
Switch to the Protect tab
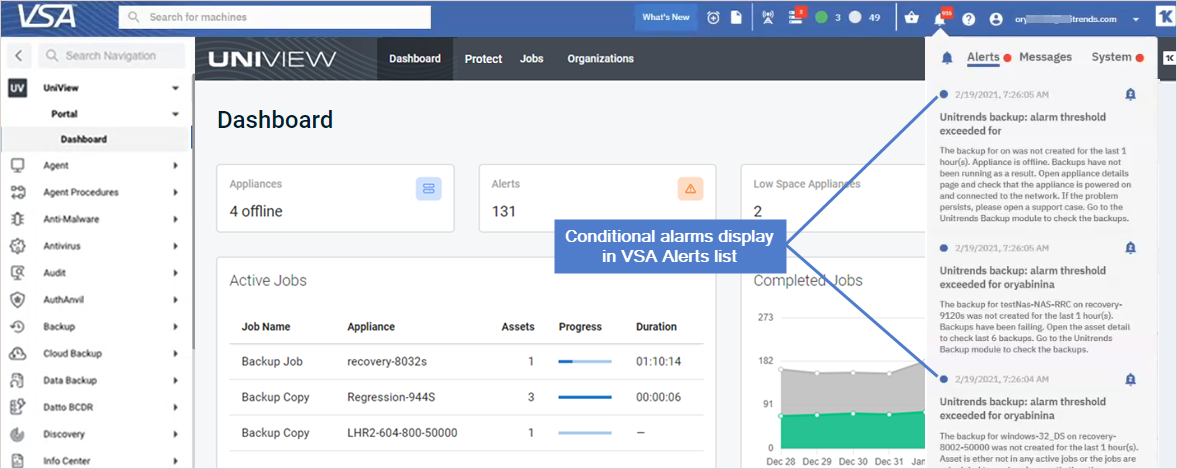point(483,59)
